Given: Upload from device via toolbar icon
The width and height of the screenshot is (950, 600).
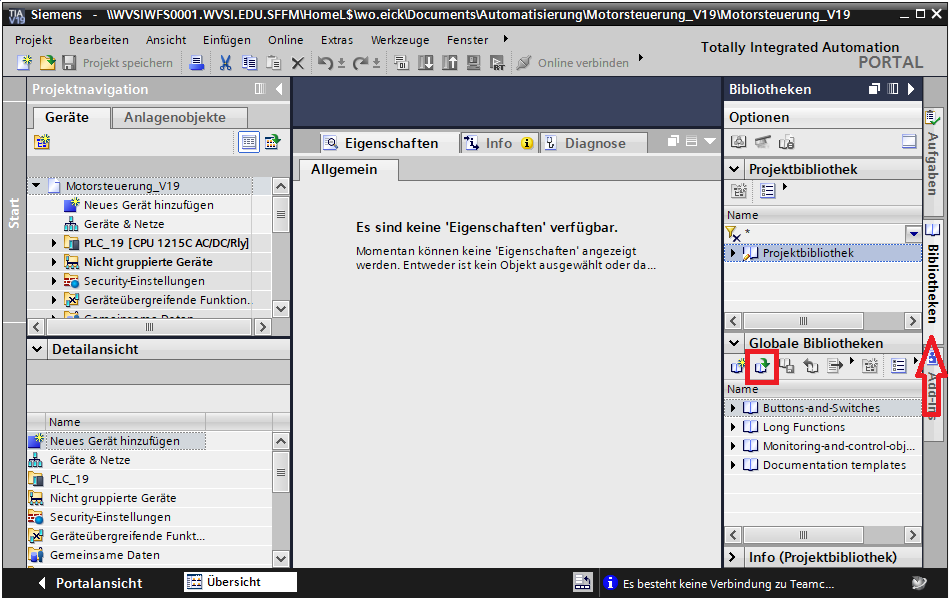Looking at the screenshot, I should click(450, 62).
